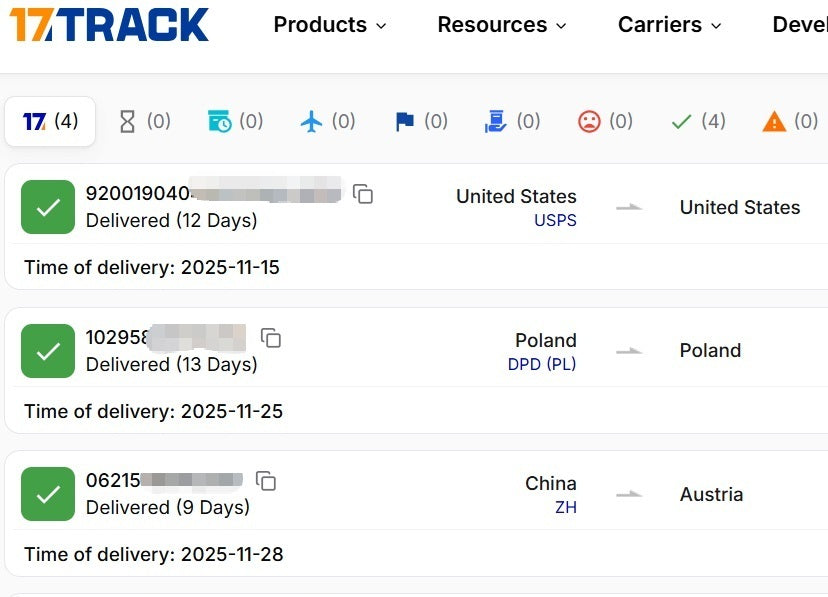The width and height of the screenshot is (828, 597).
Task: Filter by blue flag pickup status
Action: (x=421, y=121)
